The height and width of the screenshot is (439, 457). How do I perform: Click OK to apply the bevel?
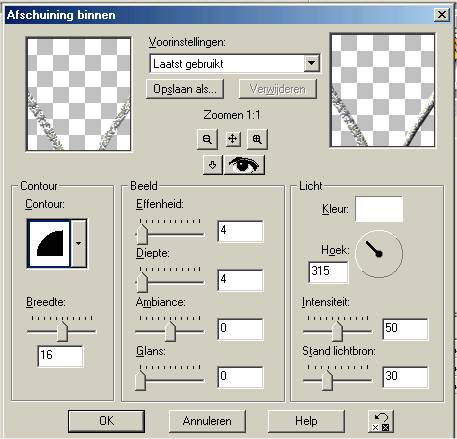[106, 421]
